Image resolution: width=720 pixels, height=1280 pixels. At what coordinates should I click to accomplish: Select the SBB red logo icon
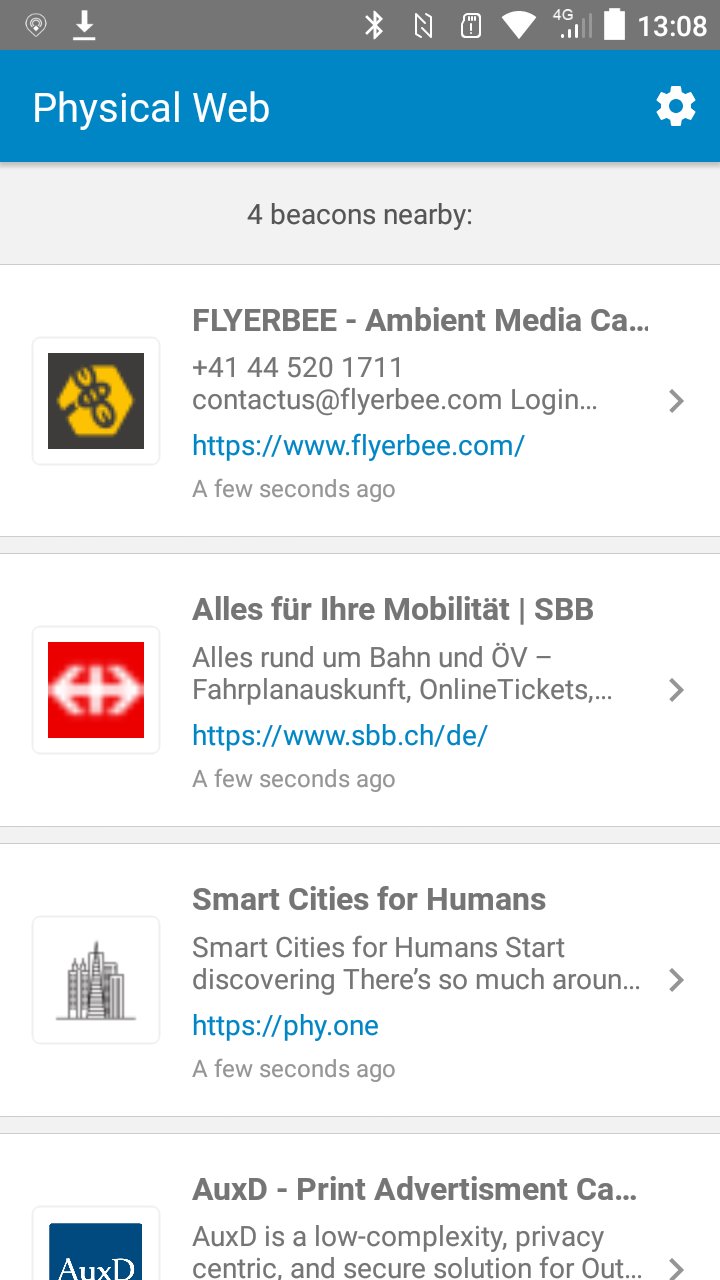click(95, 690)
